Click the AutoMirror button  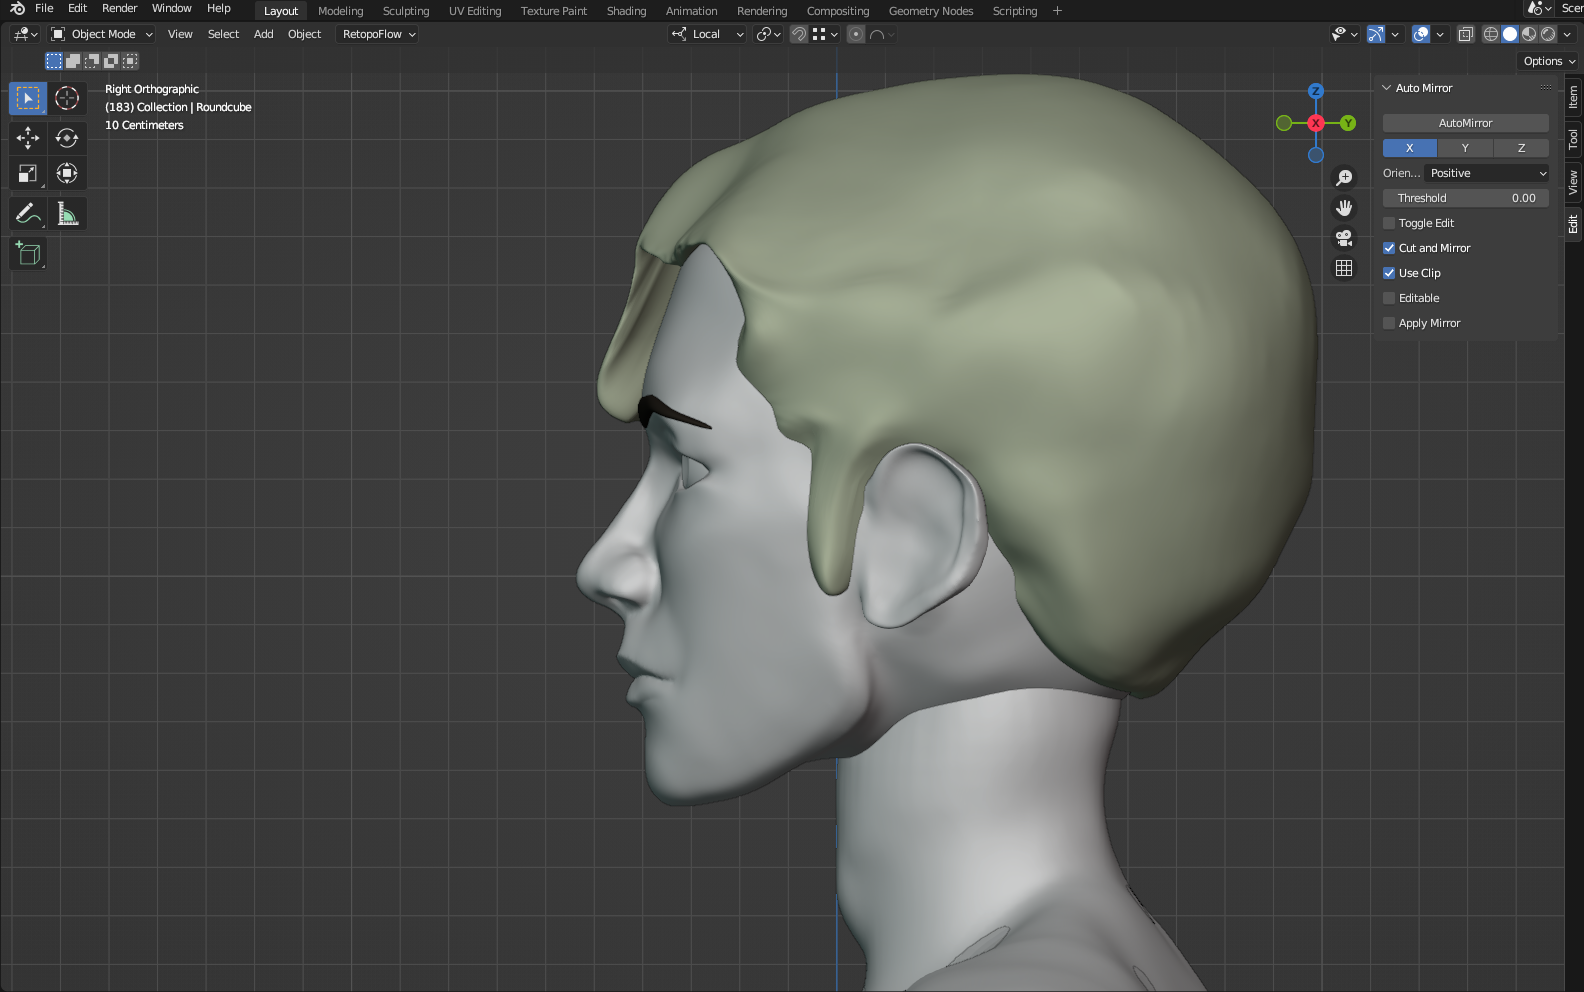click(x=1465, y=123)
